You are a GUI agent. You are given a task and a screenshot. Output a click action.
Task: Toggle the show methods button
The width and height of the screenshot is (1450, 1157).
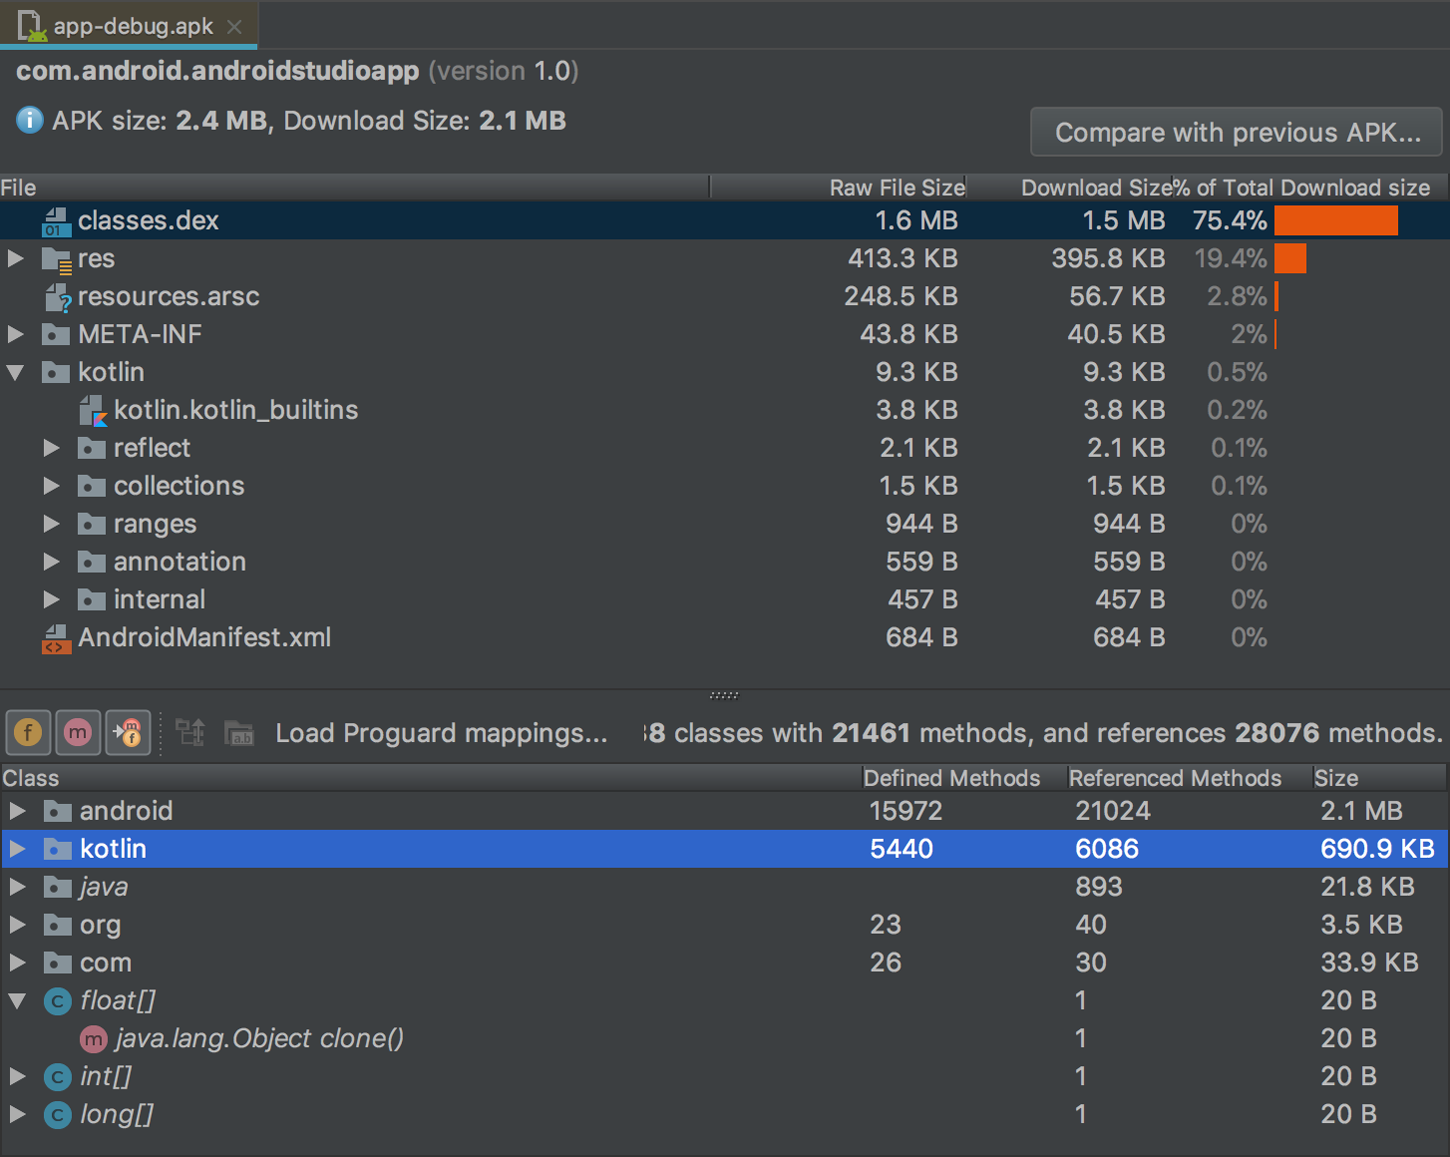tap(78, 733)
